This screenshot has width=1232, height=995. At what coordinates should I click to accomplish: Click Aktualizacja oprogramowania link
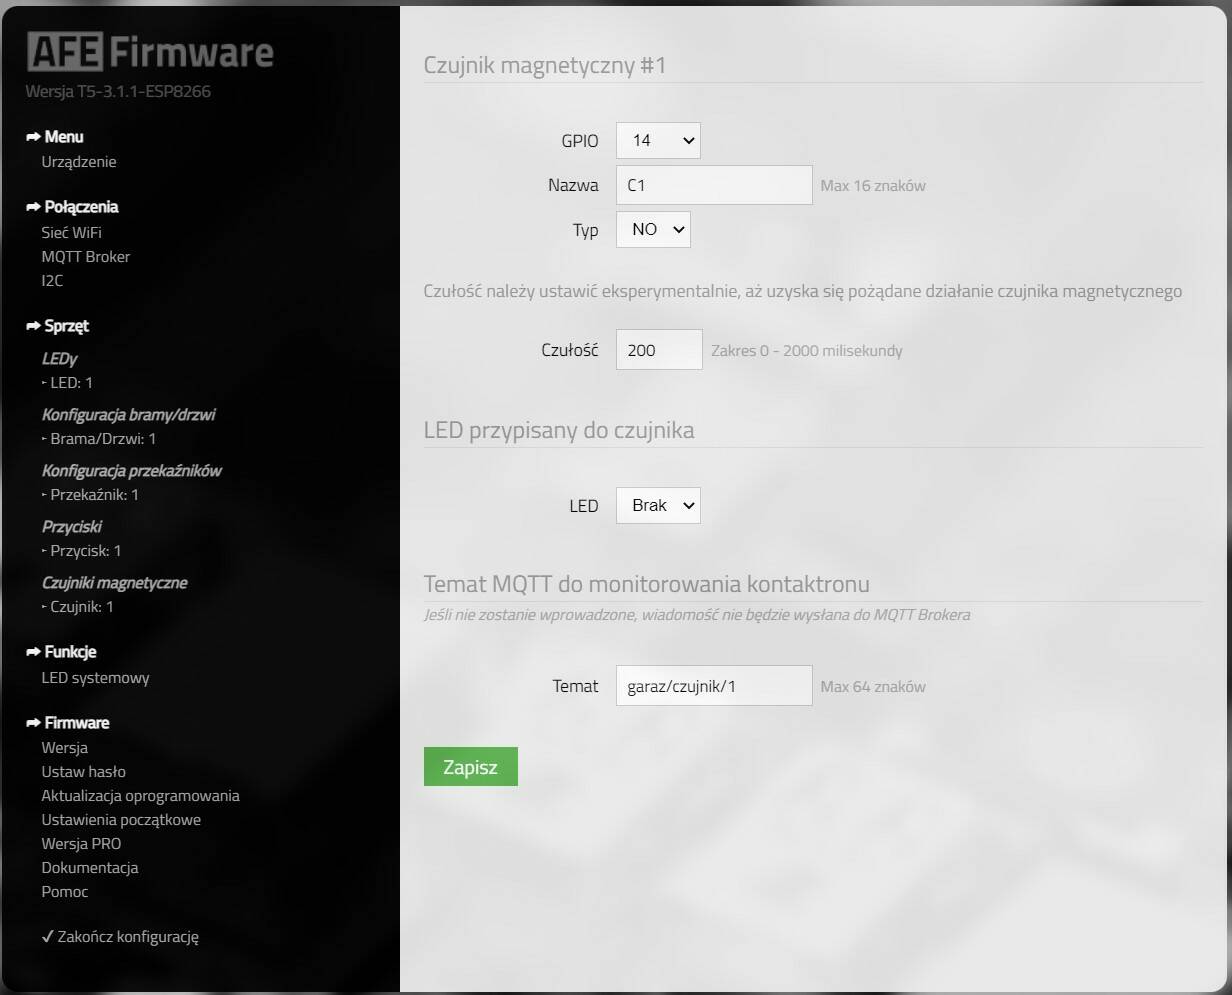(140, 796)
